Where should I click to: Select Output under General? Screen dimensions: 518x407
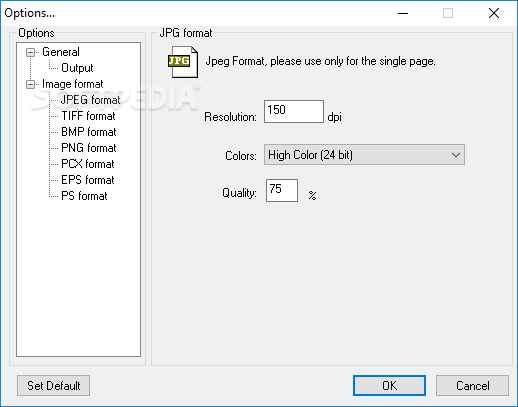pyautogui.click(x=77, y=68)
